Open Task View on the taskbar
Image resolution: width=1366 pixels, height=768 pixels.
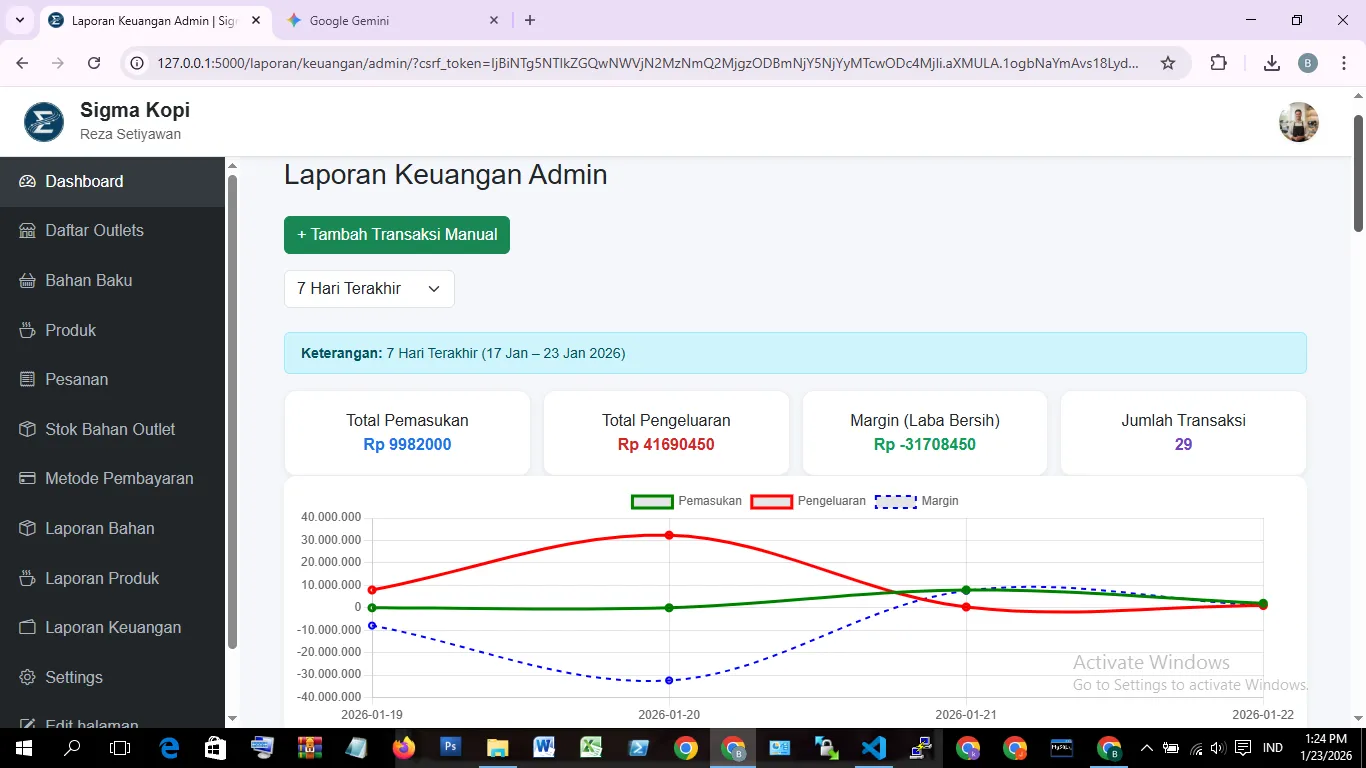point(120,748)
